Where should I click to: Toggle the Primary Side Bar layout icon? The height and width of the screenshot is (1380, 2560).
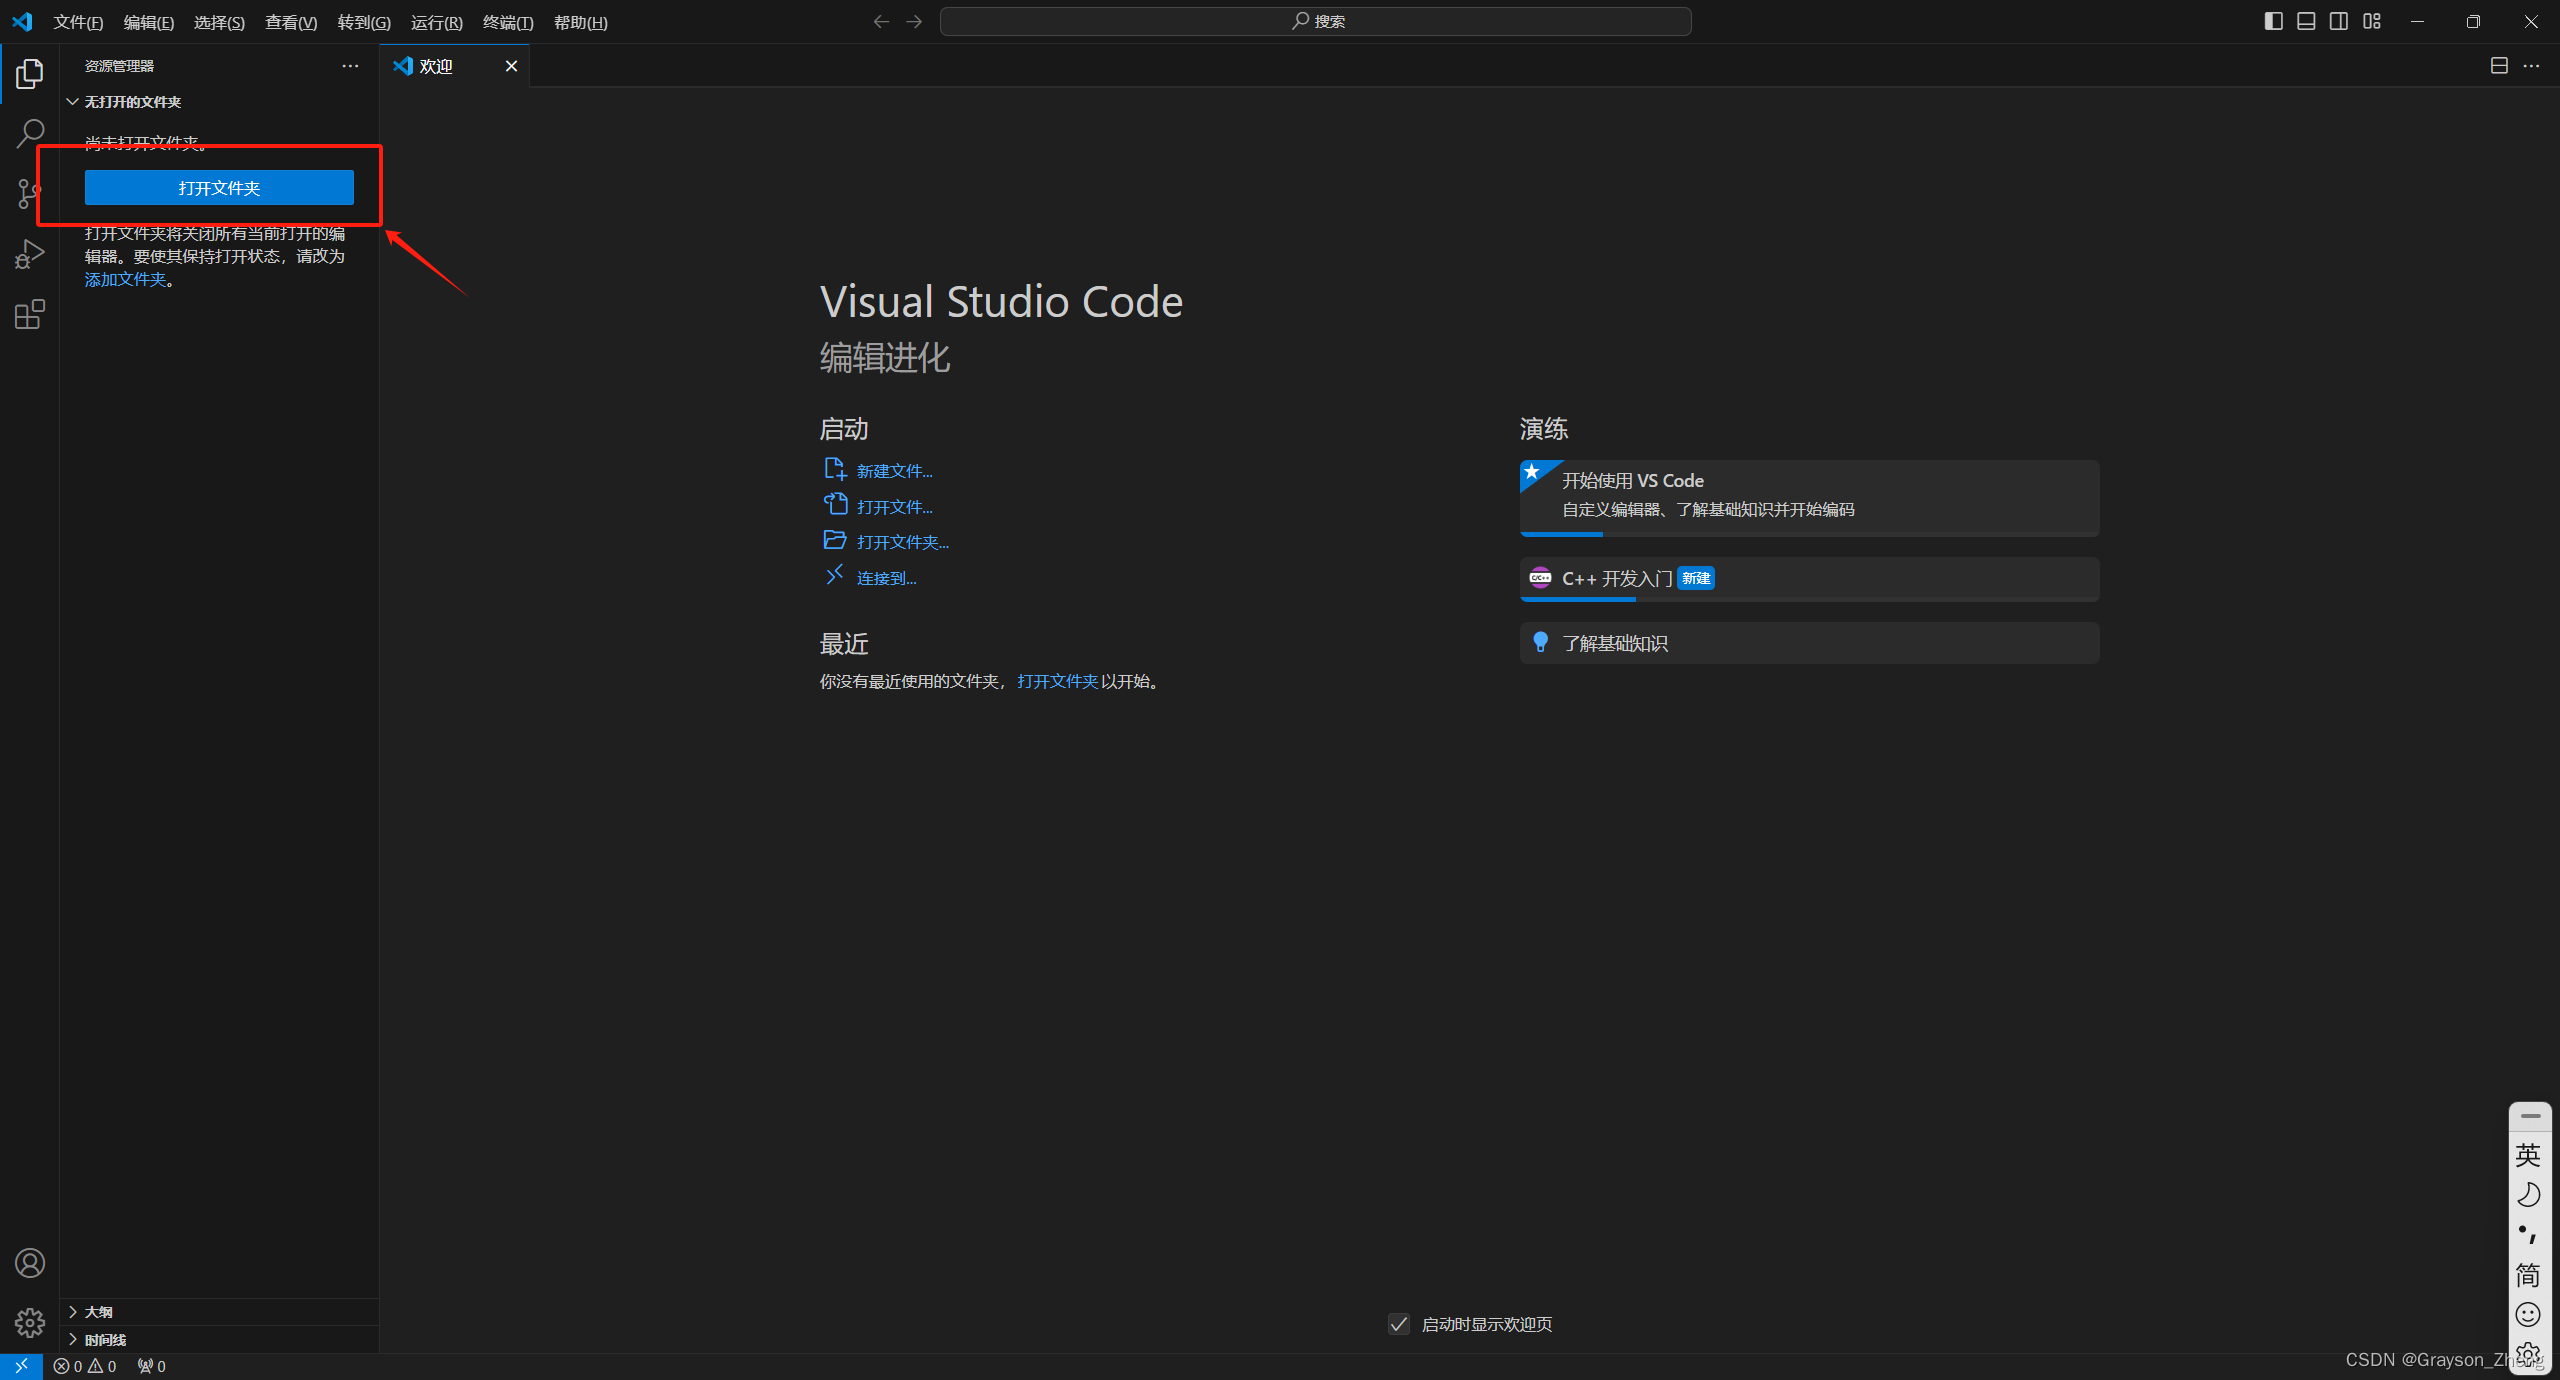click(x=2273, y=21)
